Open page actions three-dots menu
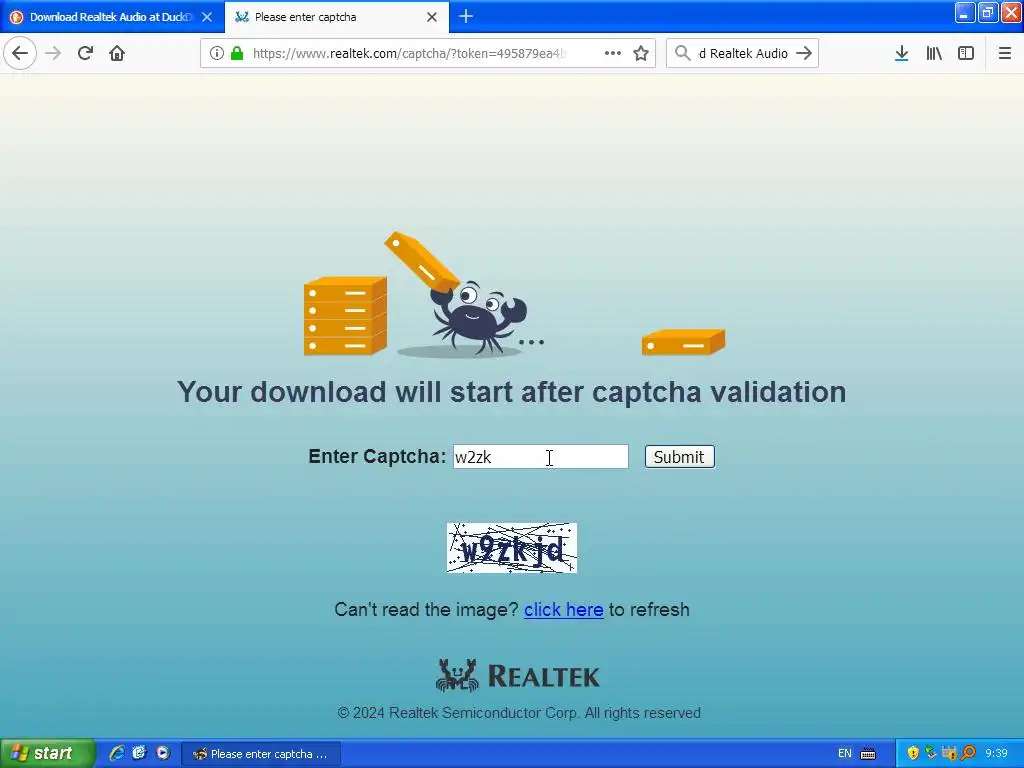The height and width of the screenshot is (768, 1024). (613, 53)
